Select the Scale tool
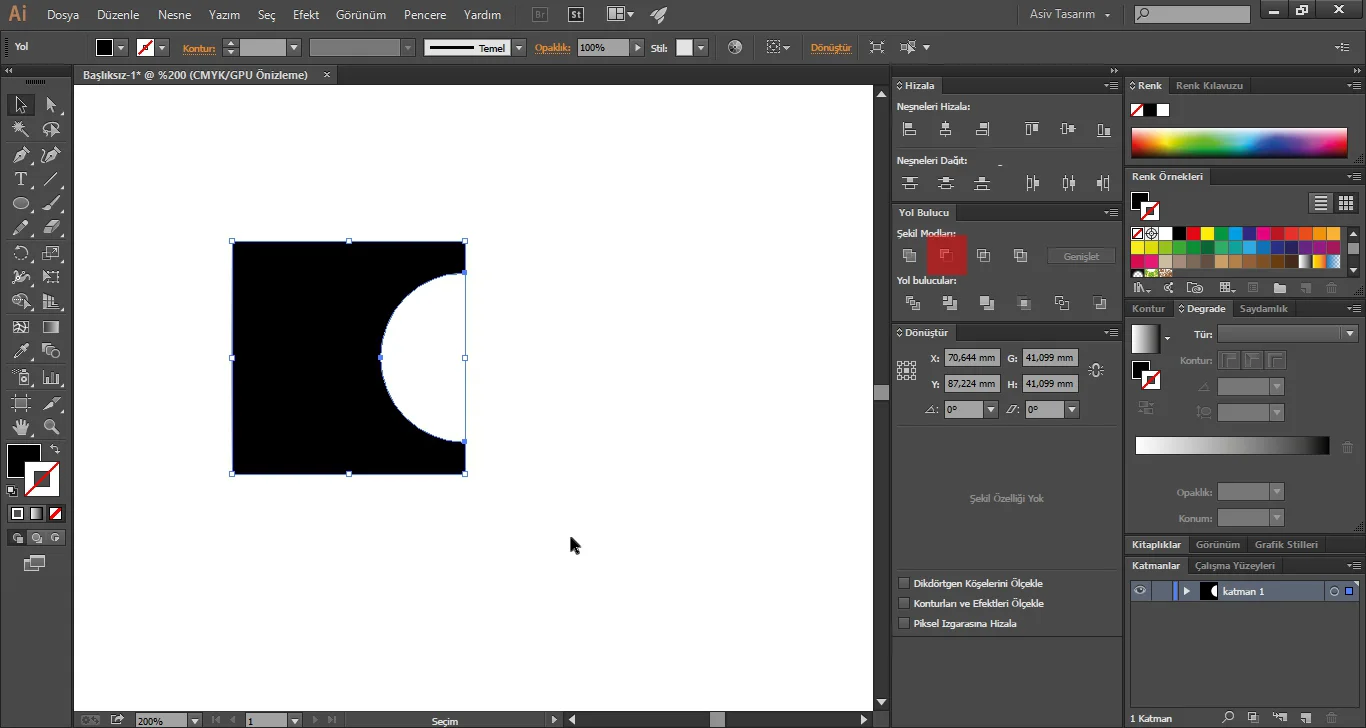Screen dimensions: 1366x728 [x=51, y=253]
